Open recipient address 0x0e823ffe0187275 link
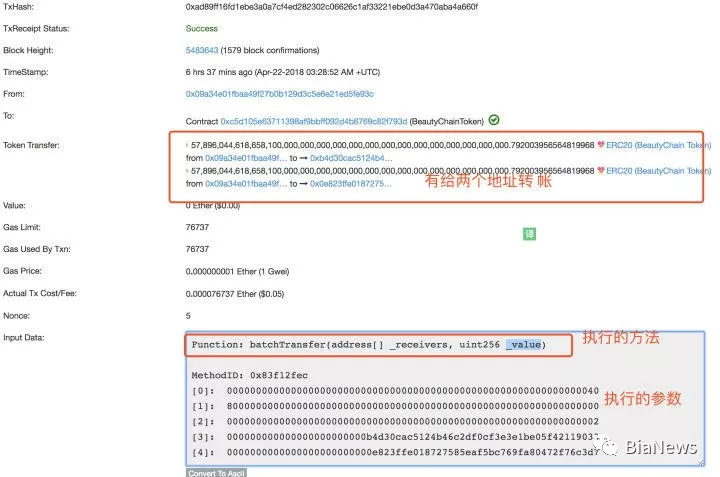This screenshot has height=477, width=720. (351, 184)
